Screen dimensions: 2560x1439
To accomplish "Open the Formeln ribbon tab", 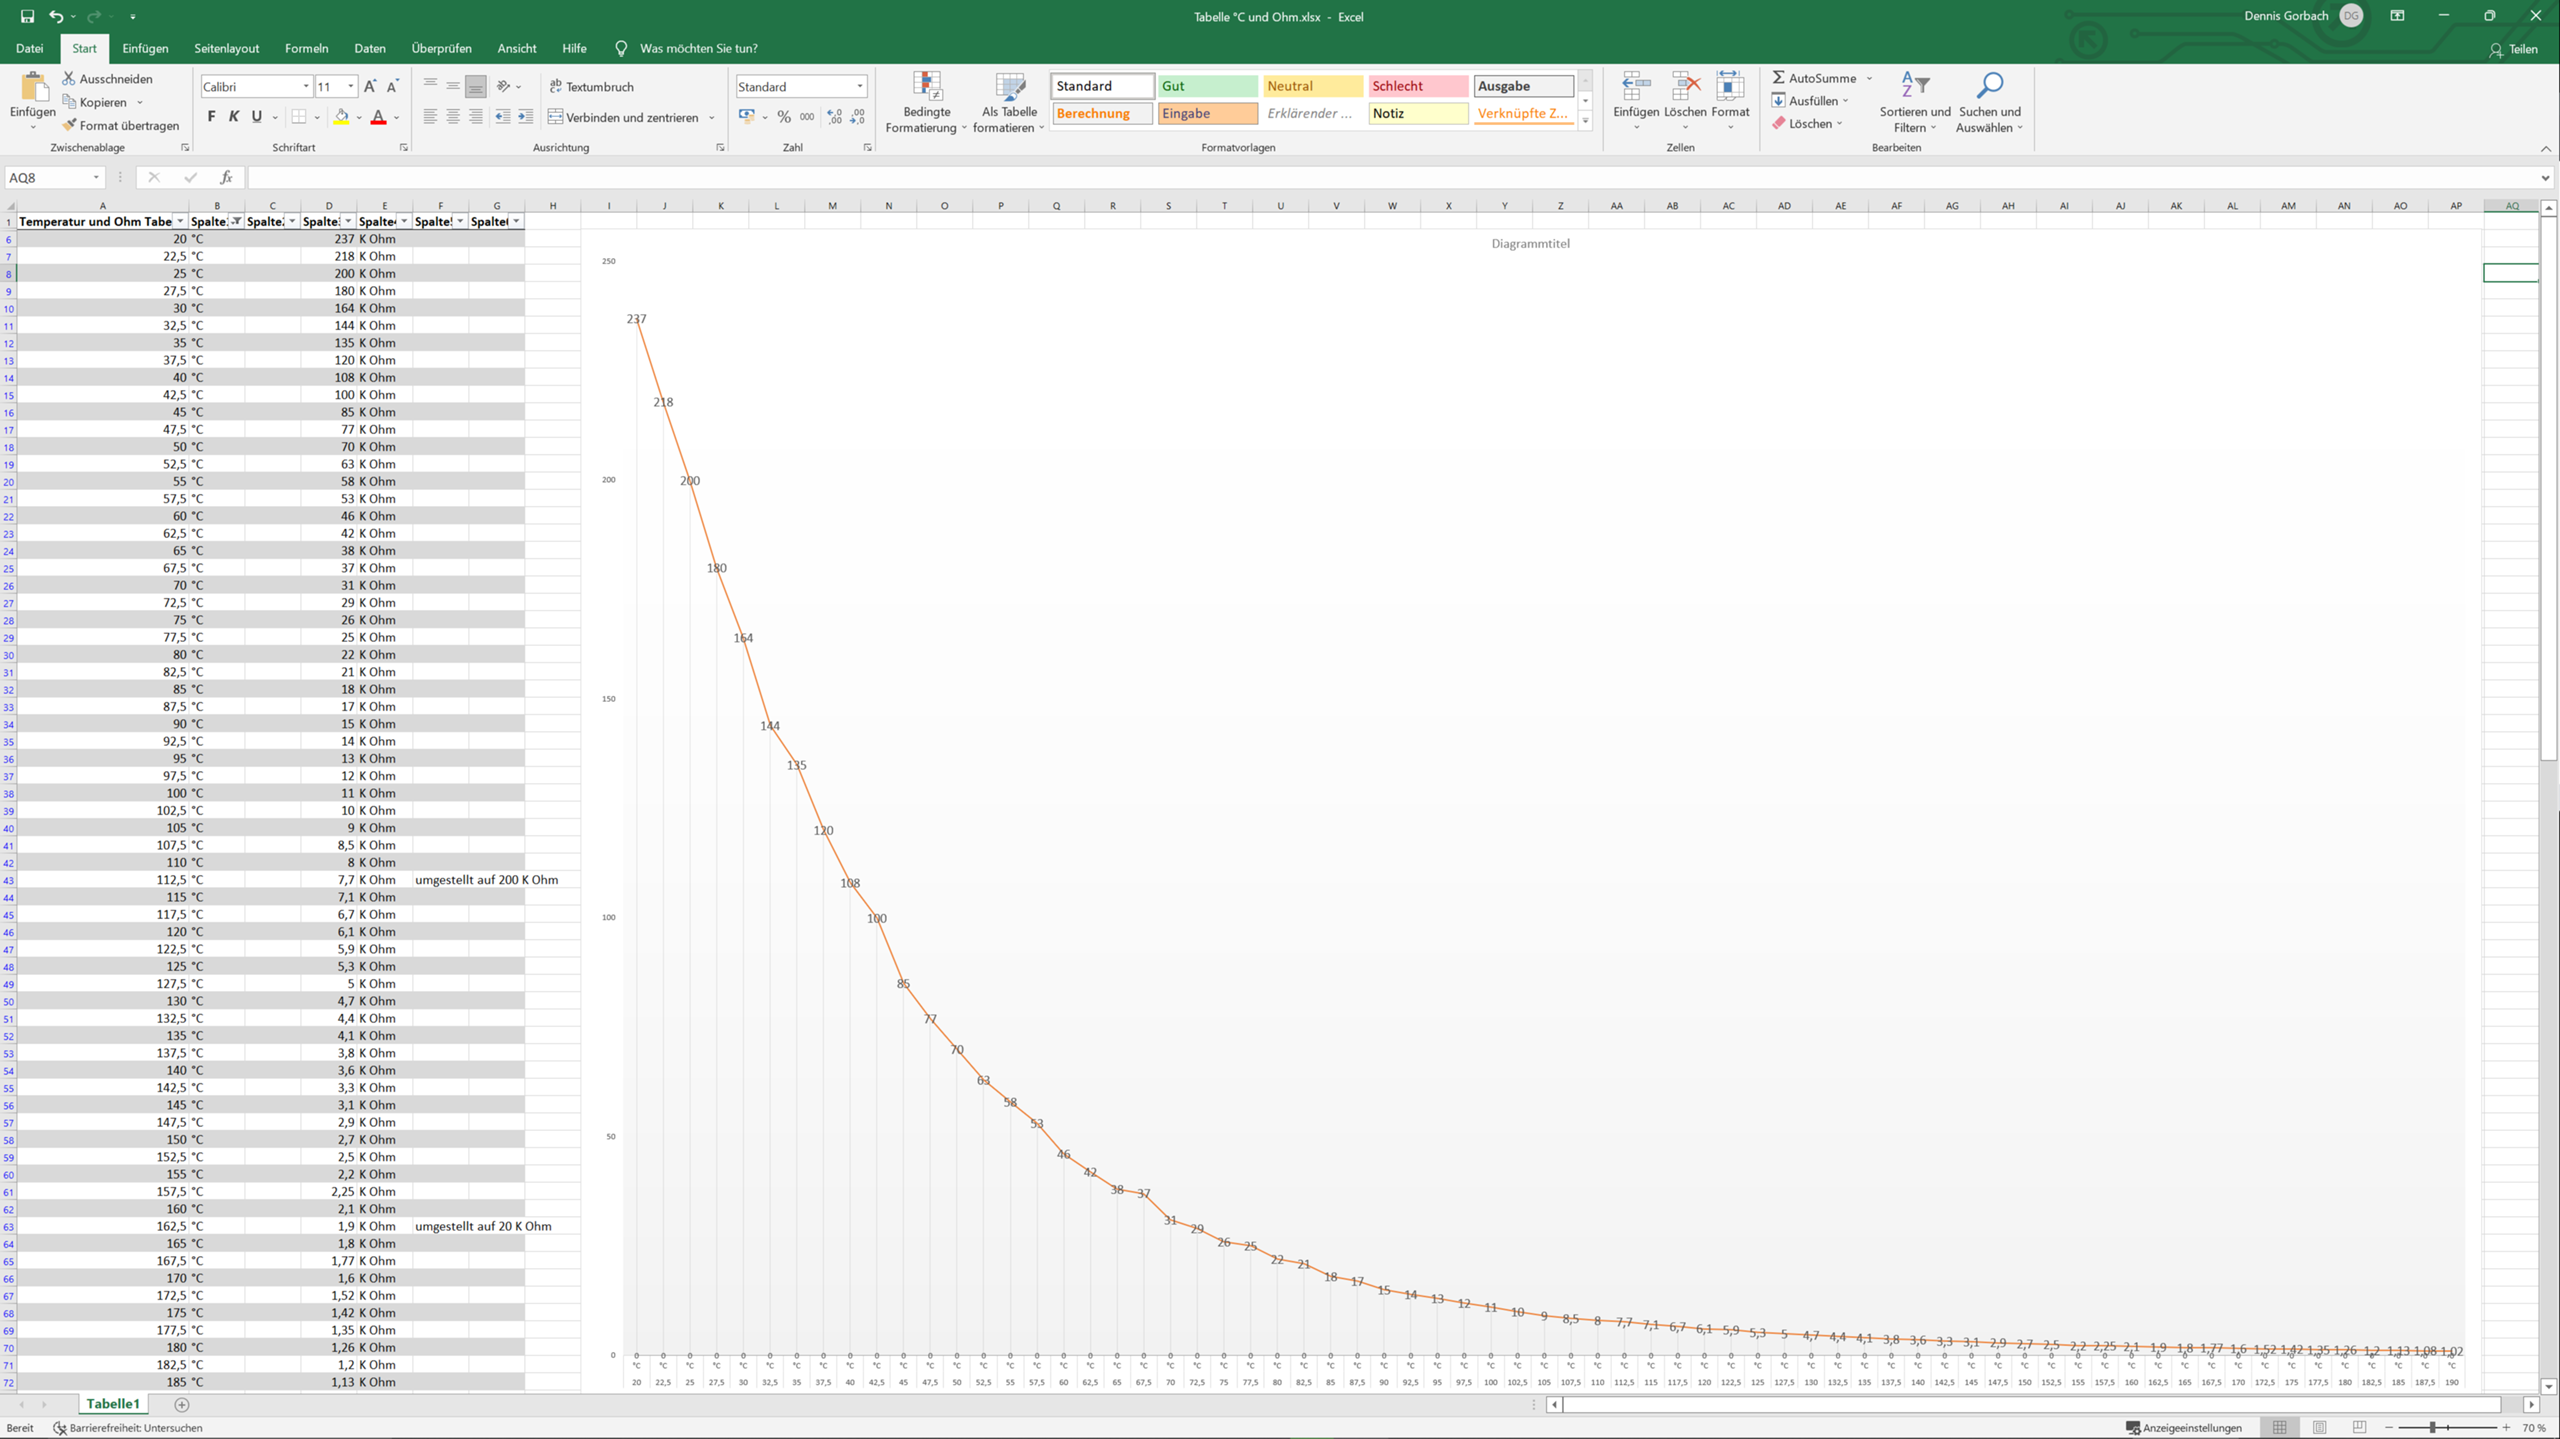I will pyautogui.click(x=306, y=48).
